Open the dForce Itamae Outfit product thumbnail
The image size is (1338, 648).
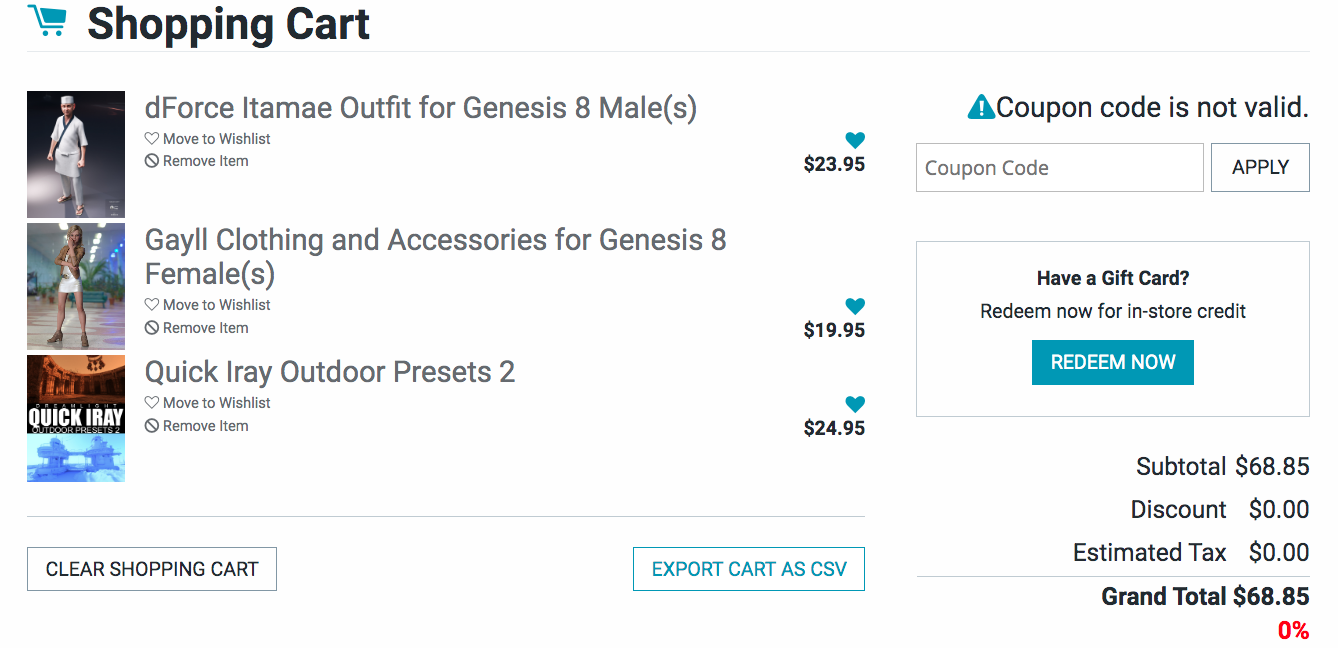pos(76,155)
